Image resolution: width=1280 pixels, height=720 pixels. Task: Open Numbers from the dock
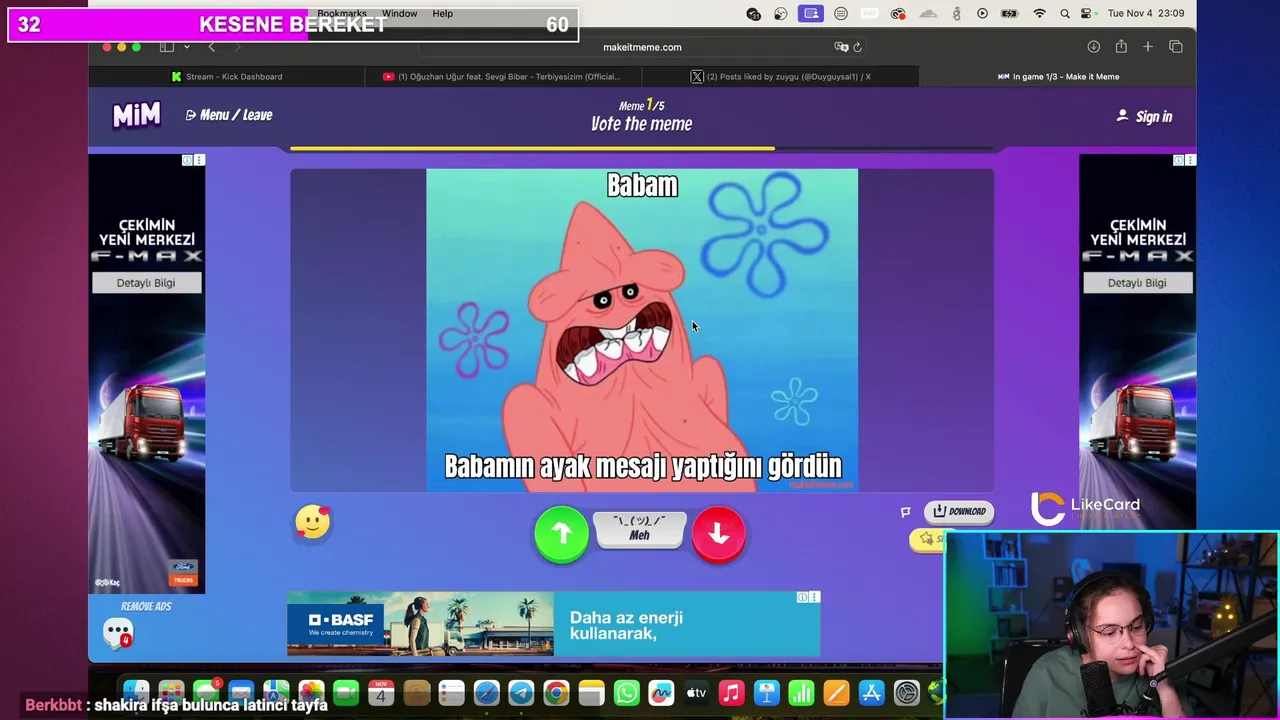[x=801, y=692]
